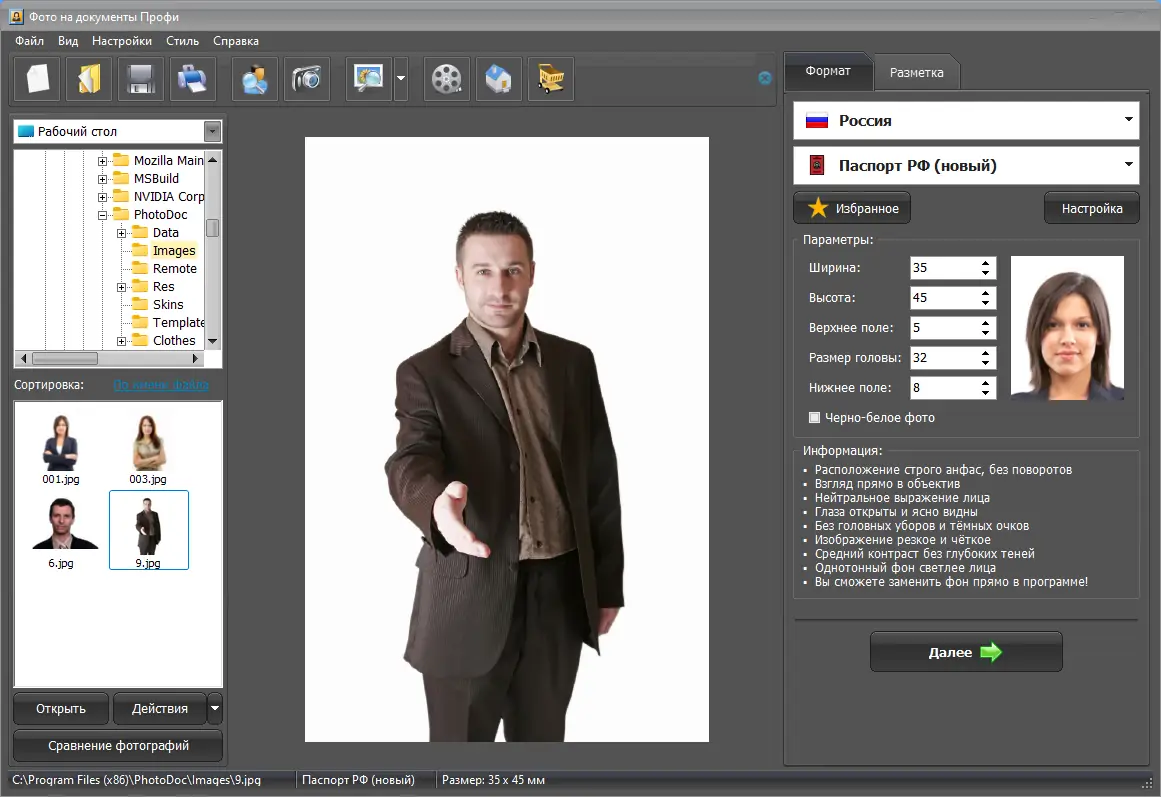
Task: Add the format to Избранное
Action: click(852, 209)
